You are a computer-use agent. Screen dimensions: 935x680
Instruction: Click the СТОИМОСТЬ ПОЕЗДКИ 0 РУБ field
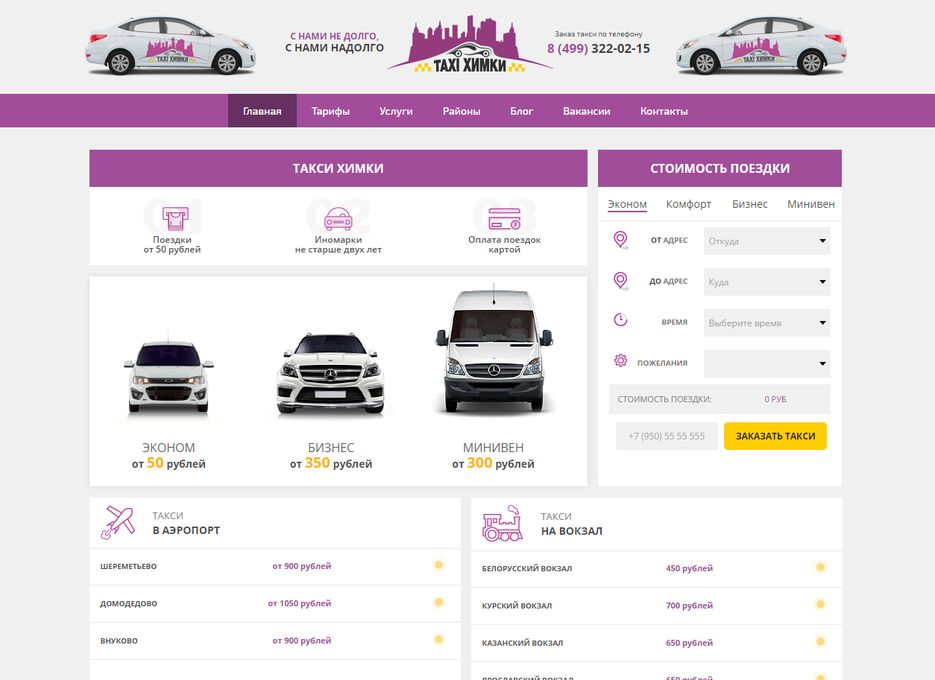click(x=720, y=399)
